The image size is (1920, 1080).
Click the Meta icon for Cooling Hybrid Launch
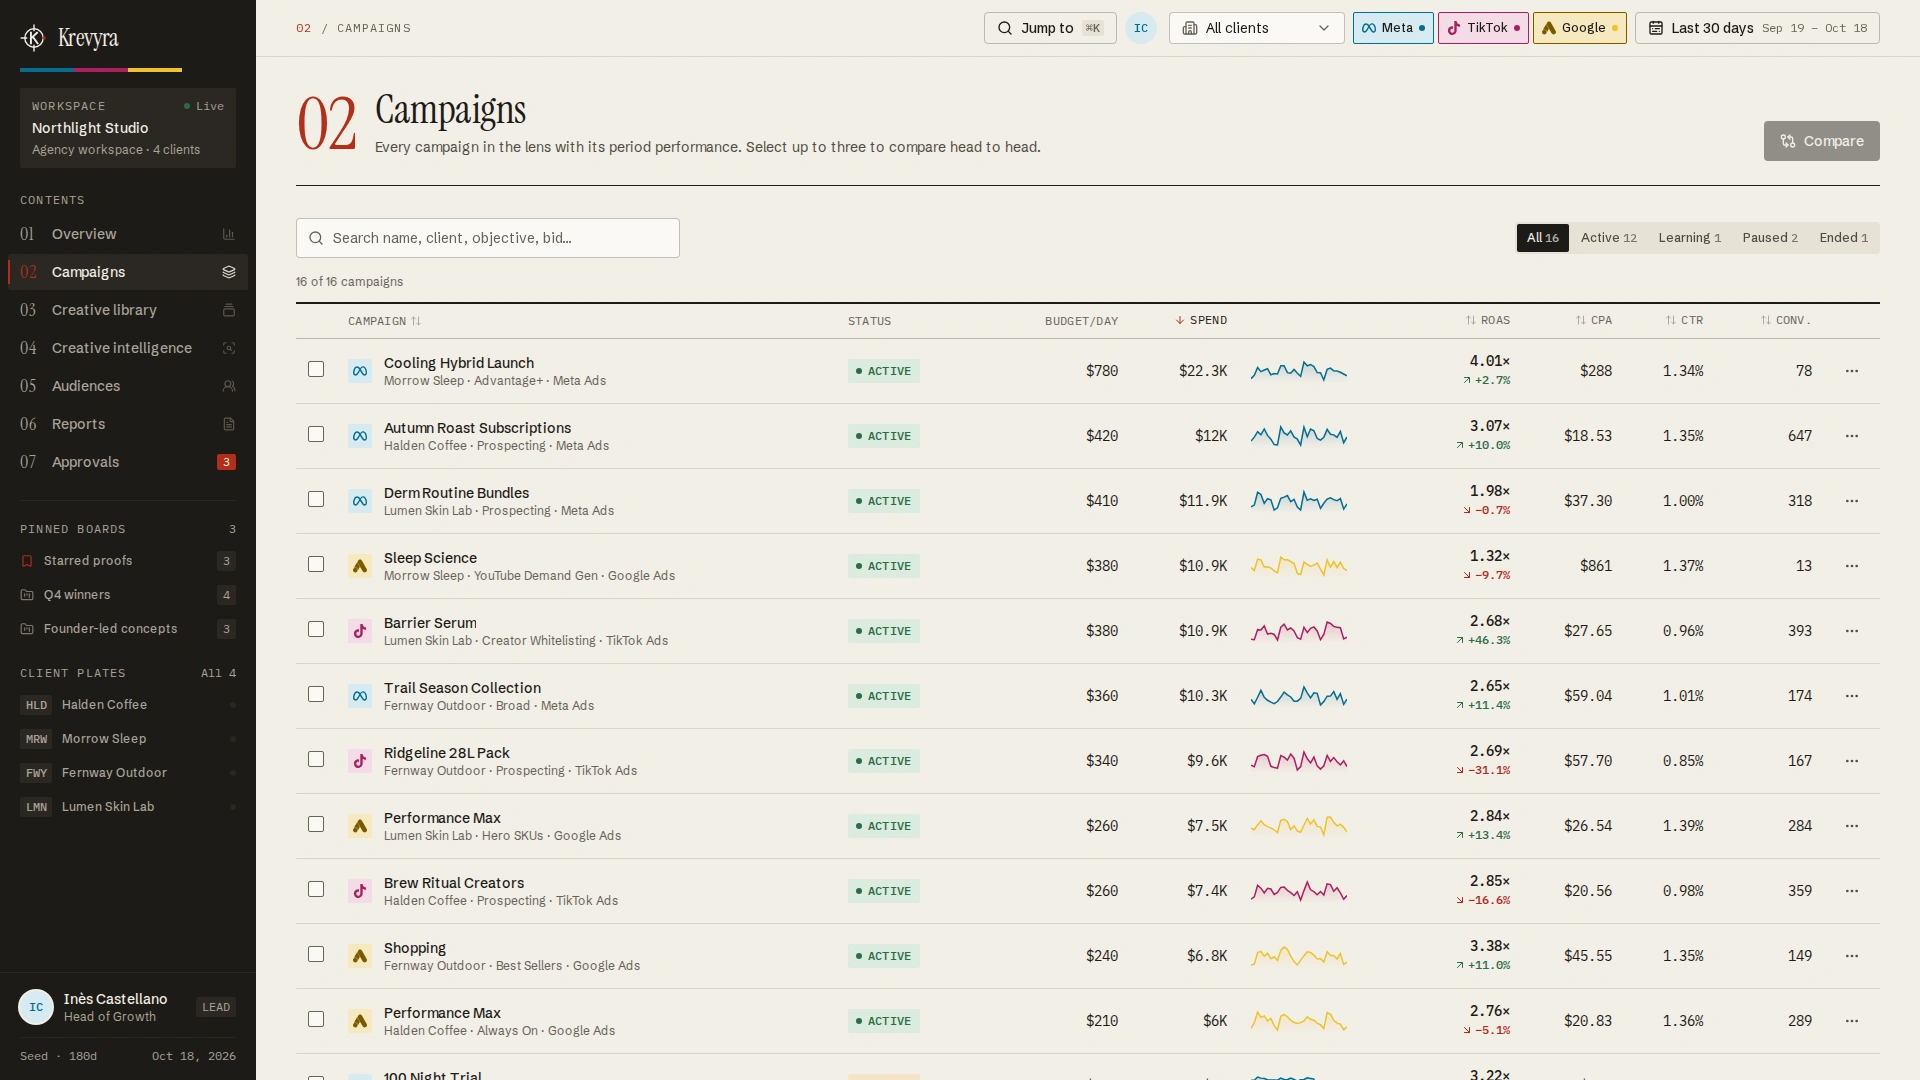pyautogui.click(x=360, y=371)
